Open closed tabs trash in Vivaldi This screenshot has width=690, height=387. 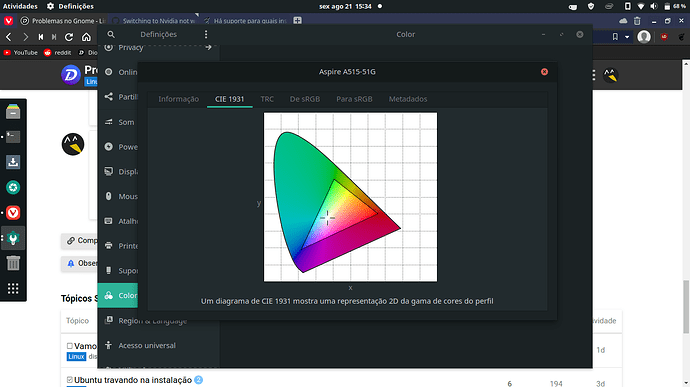[x=637, y=21]
